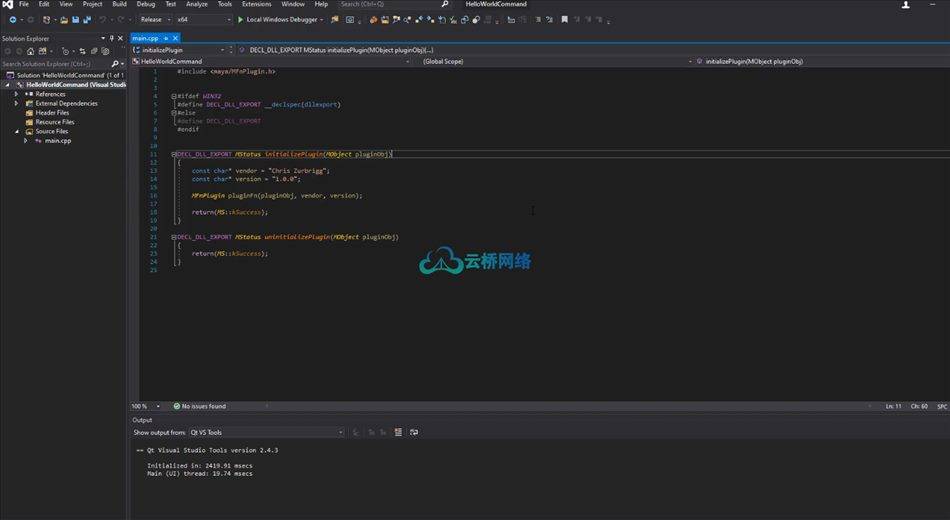
Task: Open the Project menu
Action: point(92,4)
